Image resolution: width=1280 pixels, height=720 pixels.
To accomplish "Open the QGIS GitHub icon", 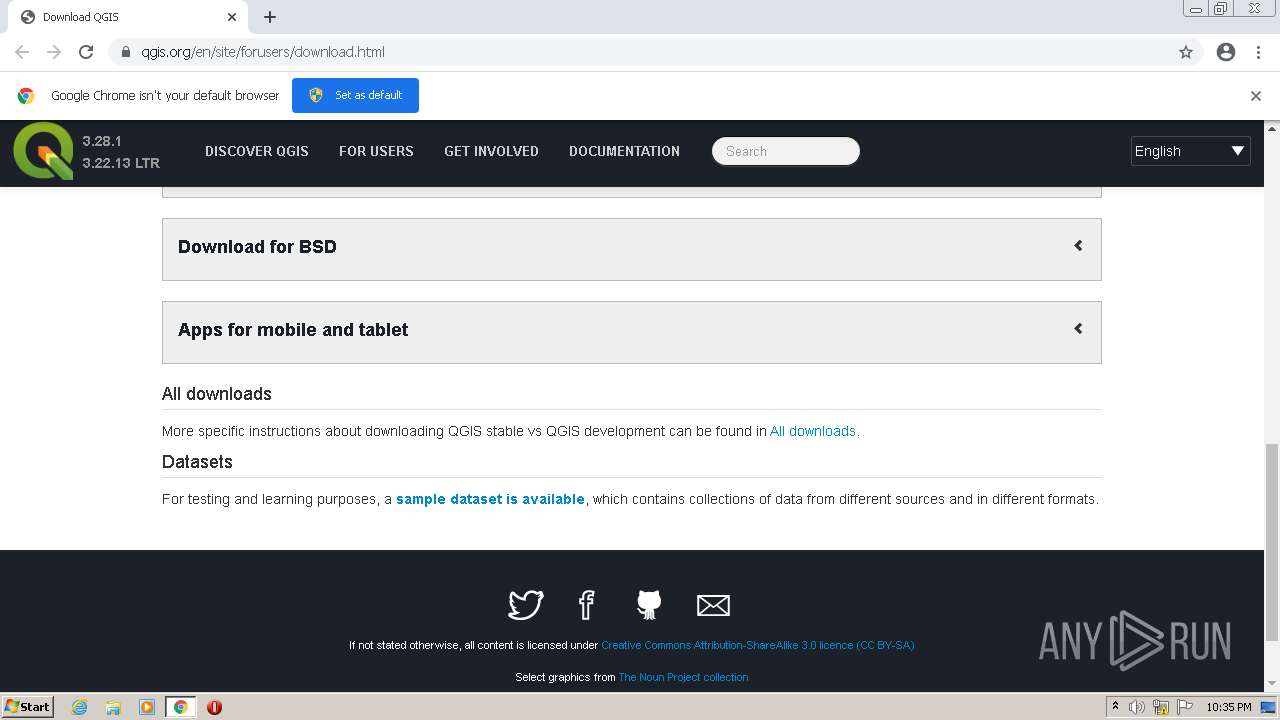I will click(x=649, y=604).
